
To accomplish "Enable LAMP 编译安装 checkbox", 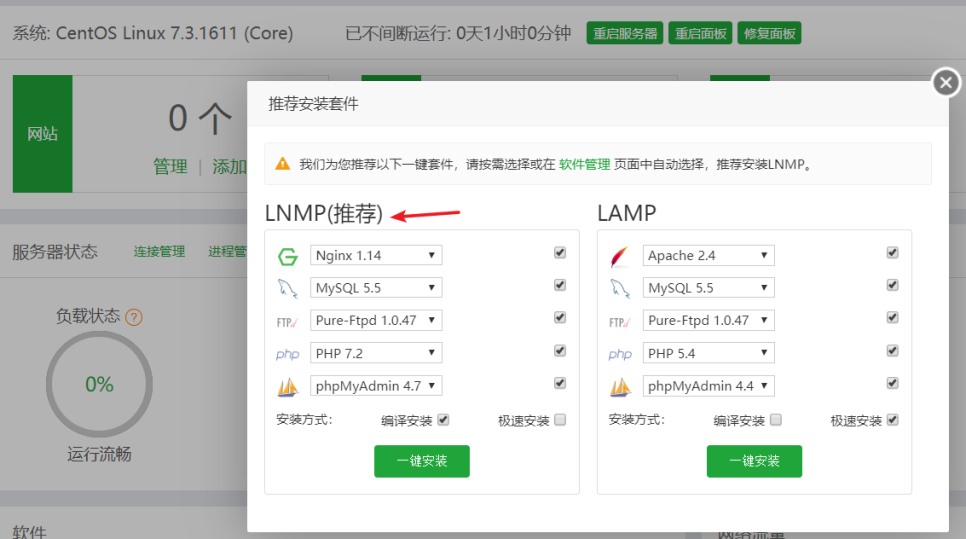I will [x=776, y=420].
